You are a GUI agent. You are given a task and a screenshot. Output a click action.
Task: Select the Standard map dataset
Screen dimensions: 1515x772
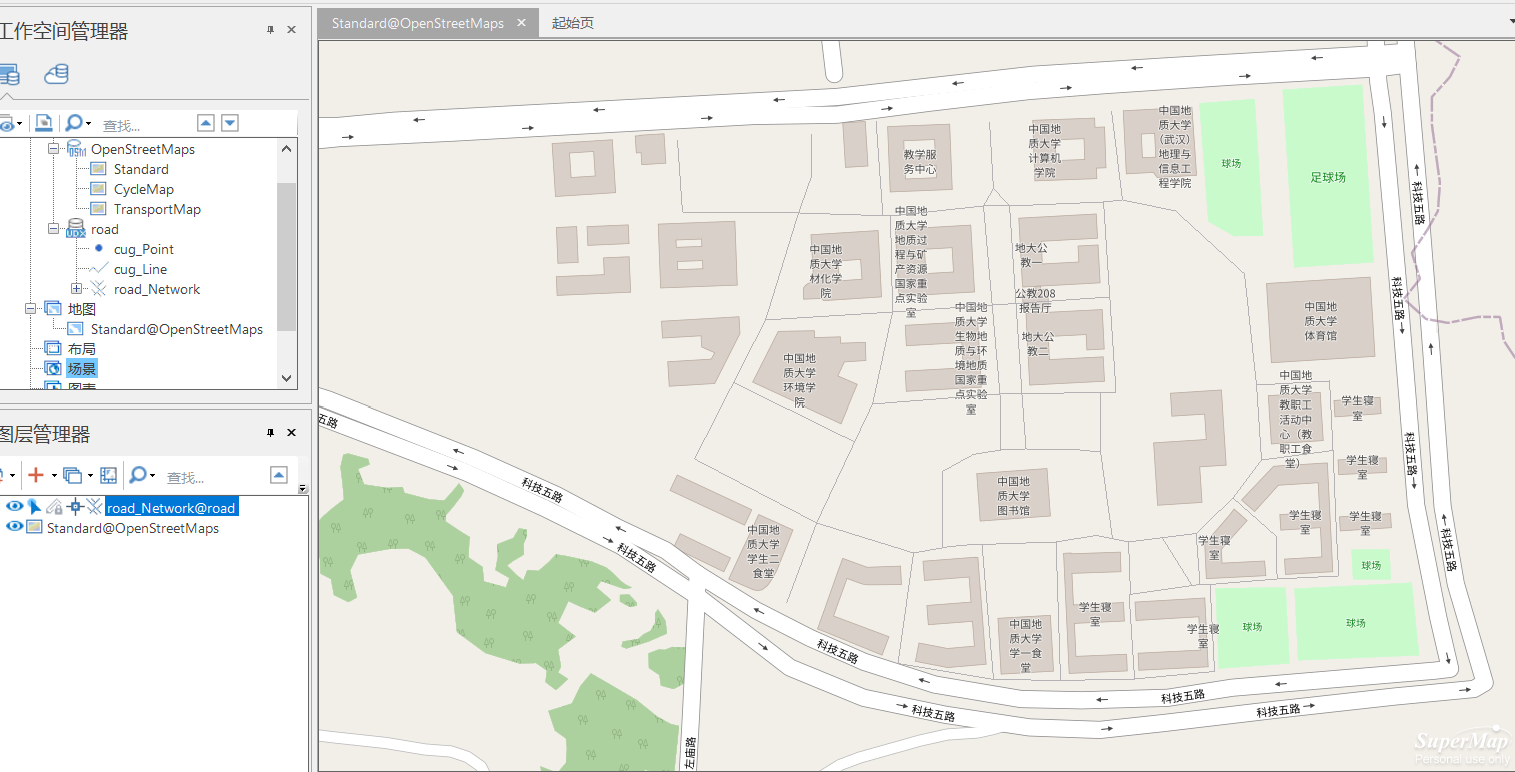pos(141,169)
